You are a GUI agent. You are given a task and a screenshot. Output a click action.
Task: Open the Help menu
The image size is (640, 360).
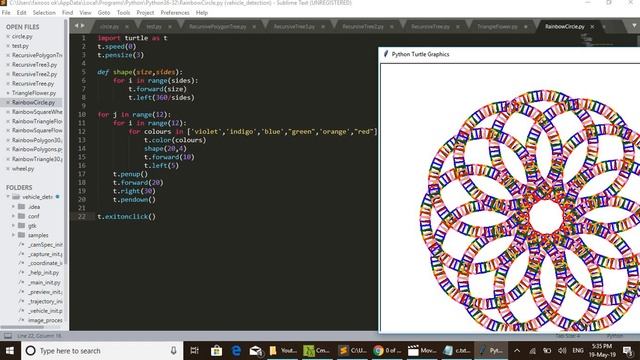202,13
